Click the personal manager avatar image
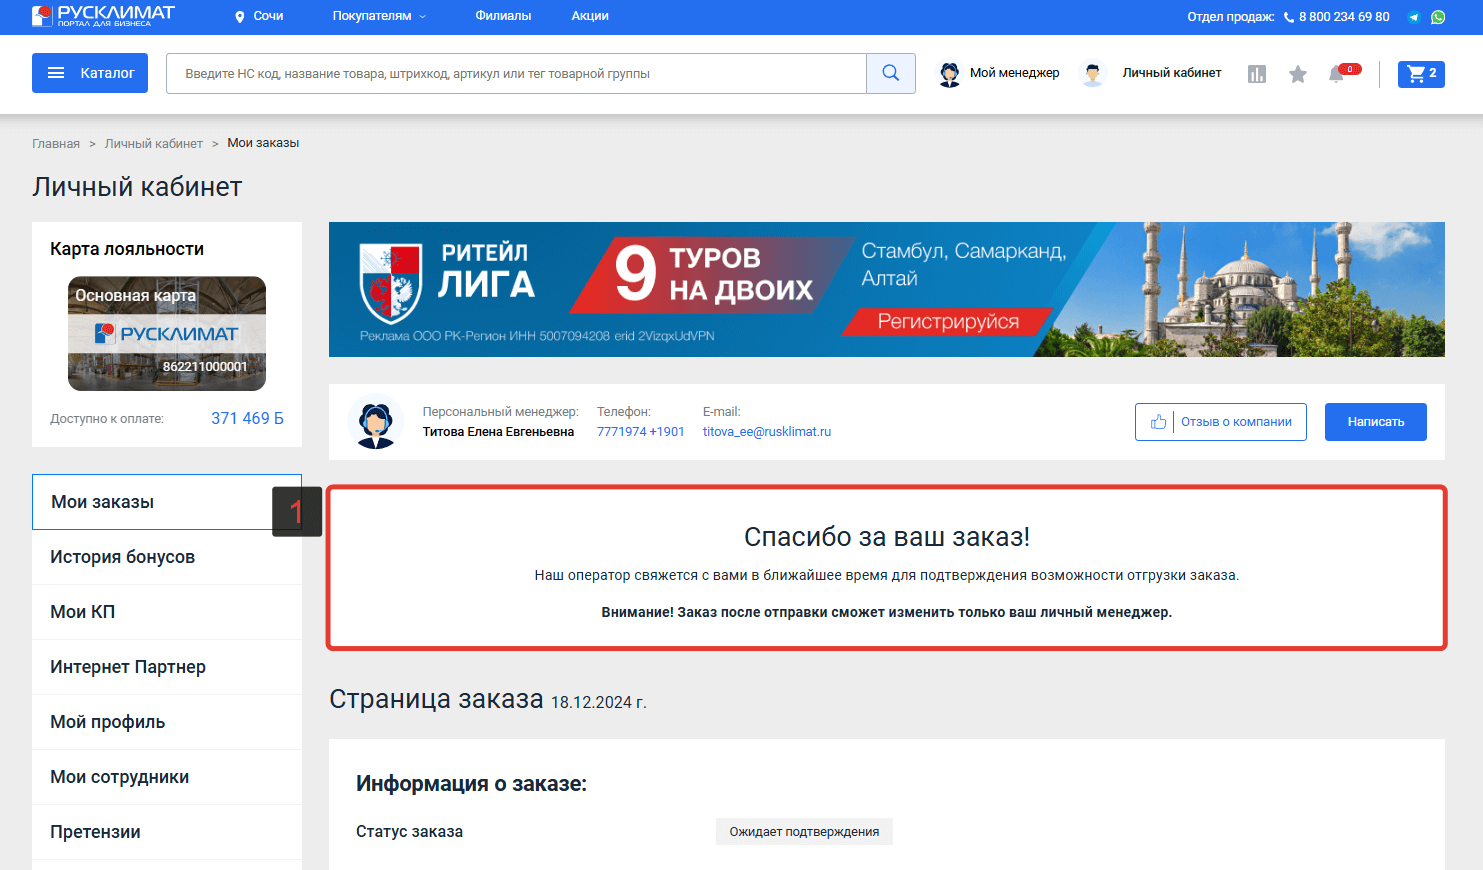This screenshot has height=870, width=1483. (x=376, y=422)
